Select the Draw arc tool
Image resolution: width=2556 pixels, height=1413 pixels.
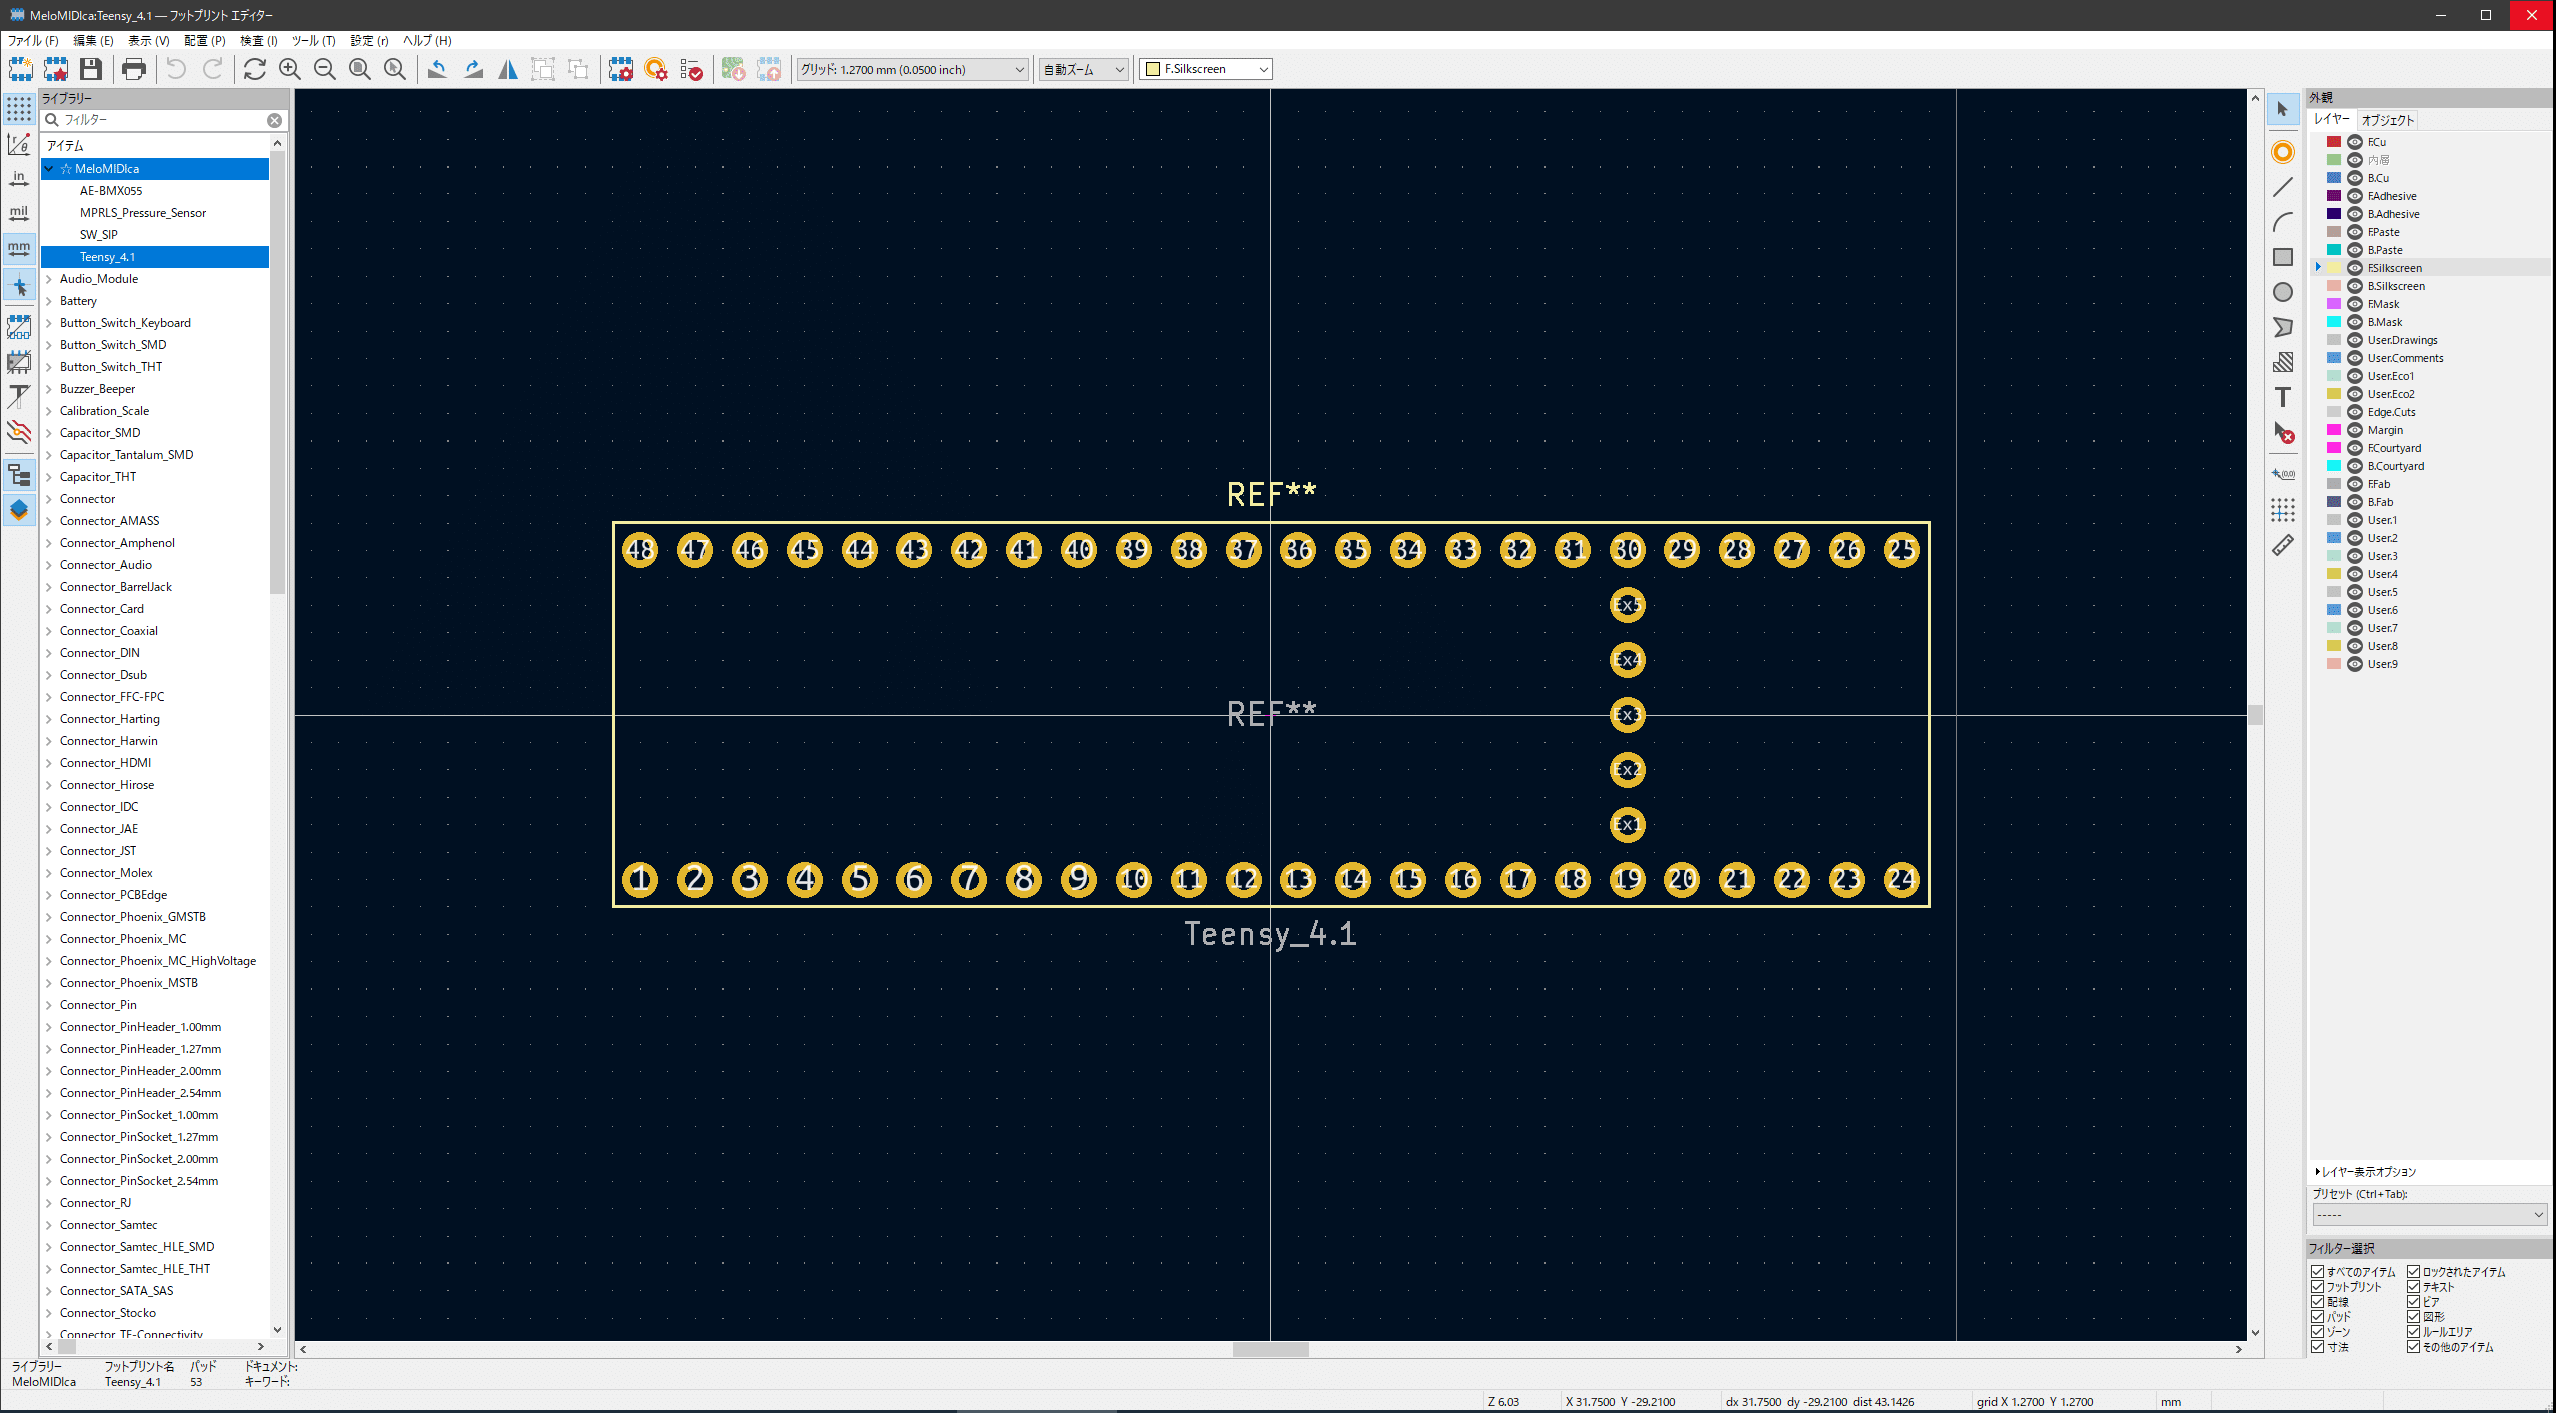tap(2283, 222)
